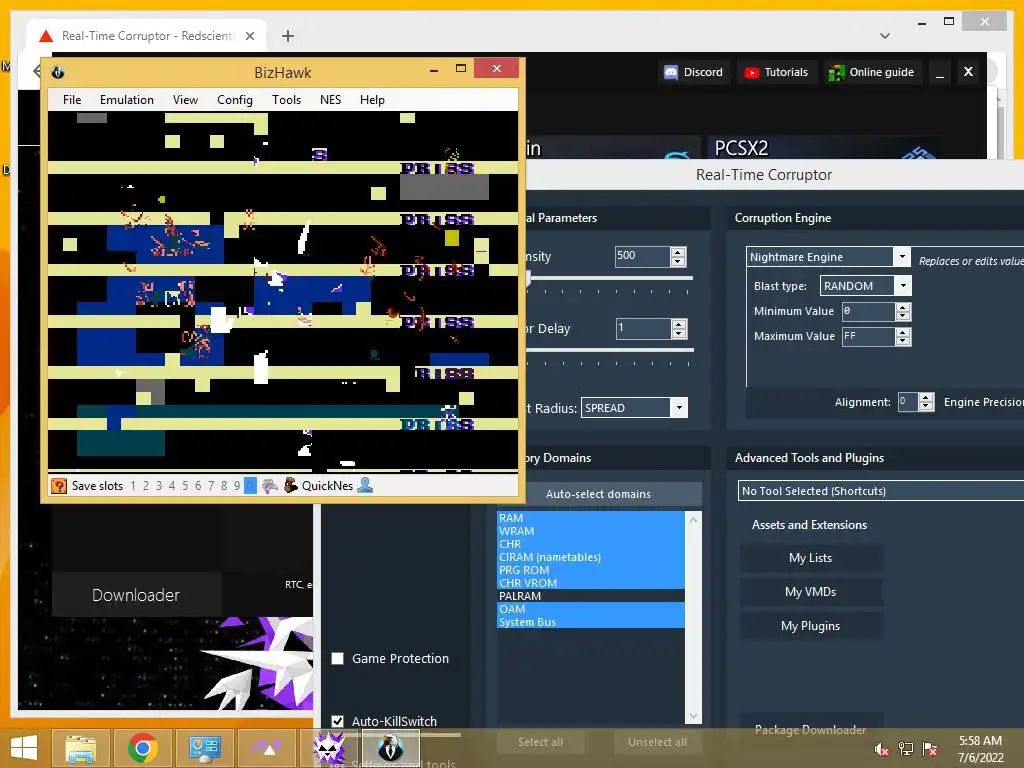
Task: Open the Emulation menu
Action: click(x=127, y=100)
